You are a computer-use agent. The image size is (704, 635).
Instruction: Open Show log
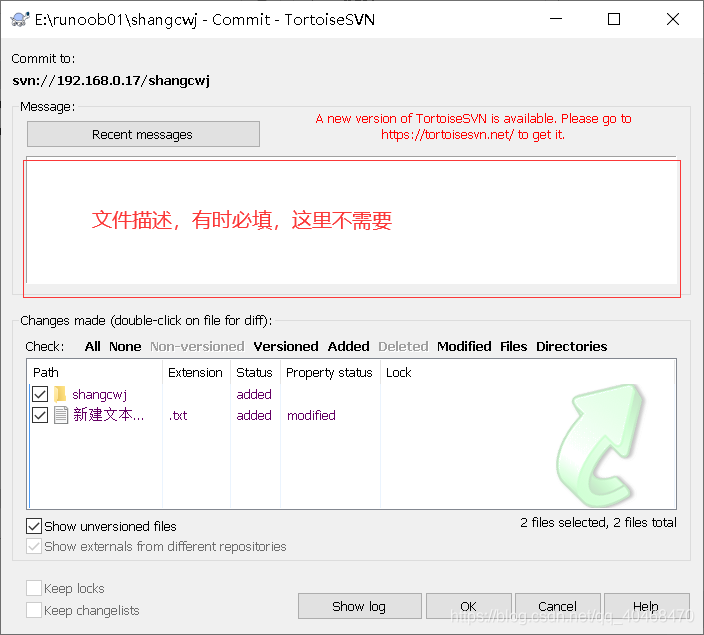click(x=360, y=606)
